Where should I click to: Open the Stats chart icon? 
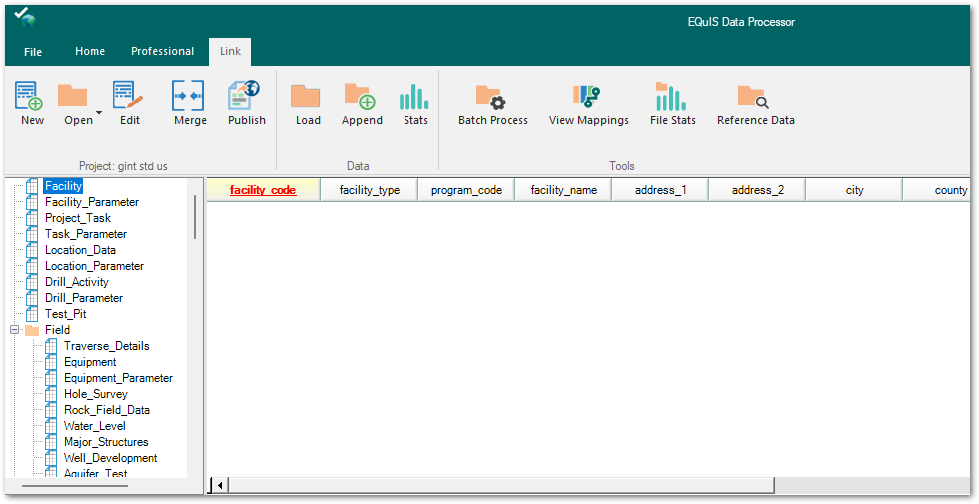(x=414, y=97)
